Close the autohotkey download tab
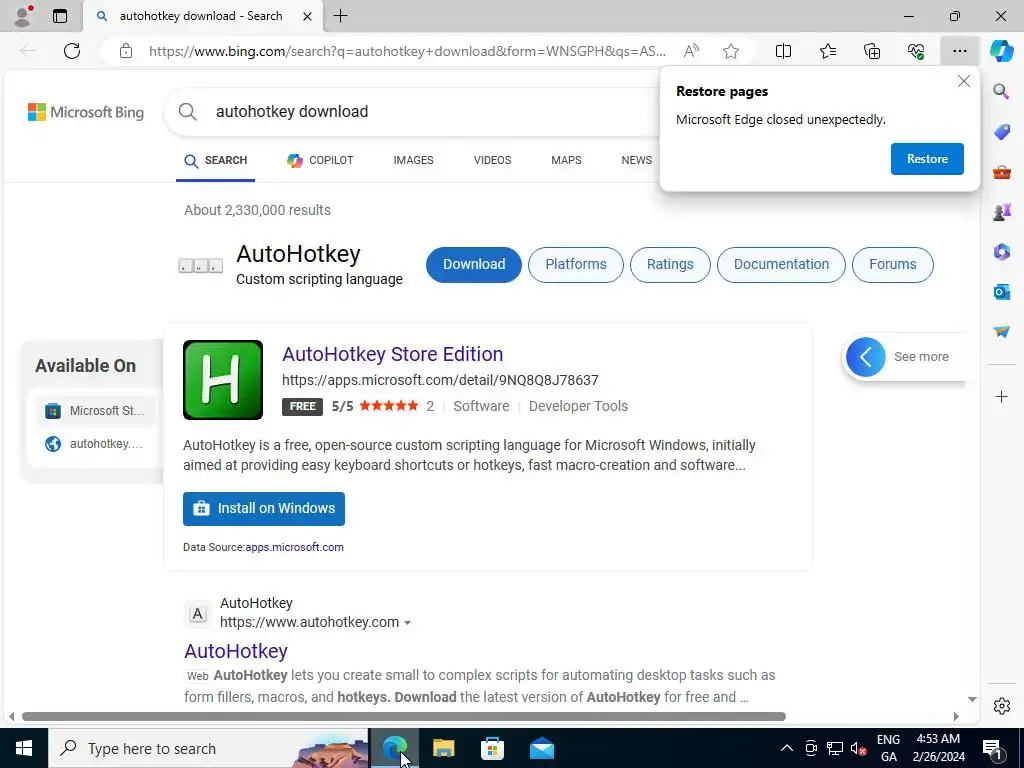This screenshot has height=768, width=1024. (307, 16)
